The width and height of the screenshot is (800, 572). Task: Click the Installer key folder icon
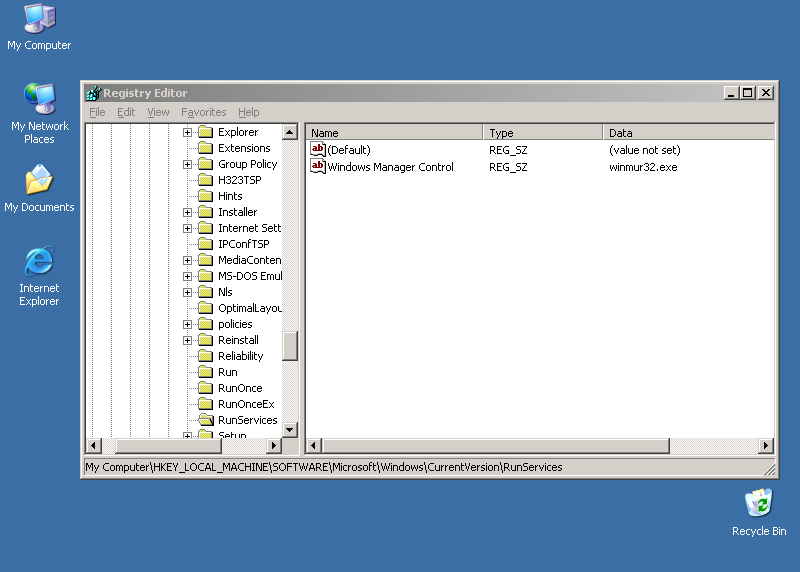[206, 212]
